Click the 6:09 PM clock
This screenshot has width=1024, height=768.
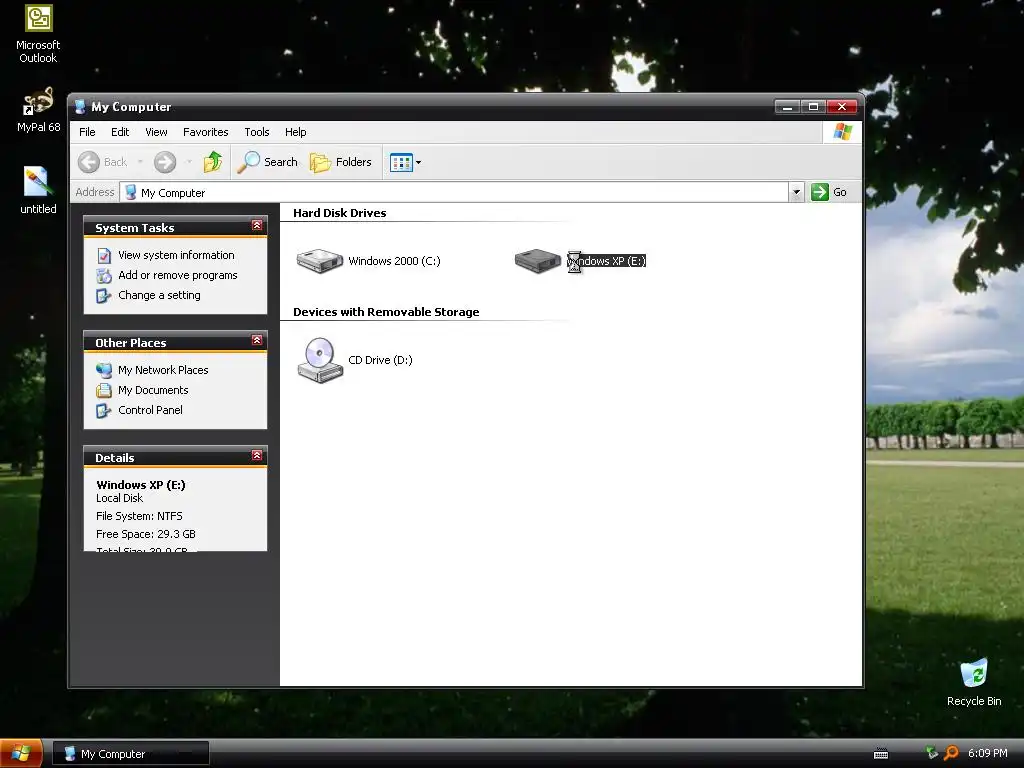[987, 753]
